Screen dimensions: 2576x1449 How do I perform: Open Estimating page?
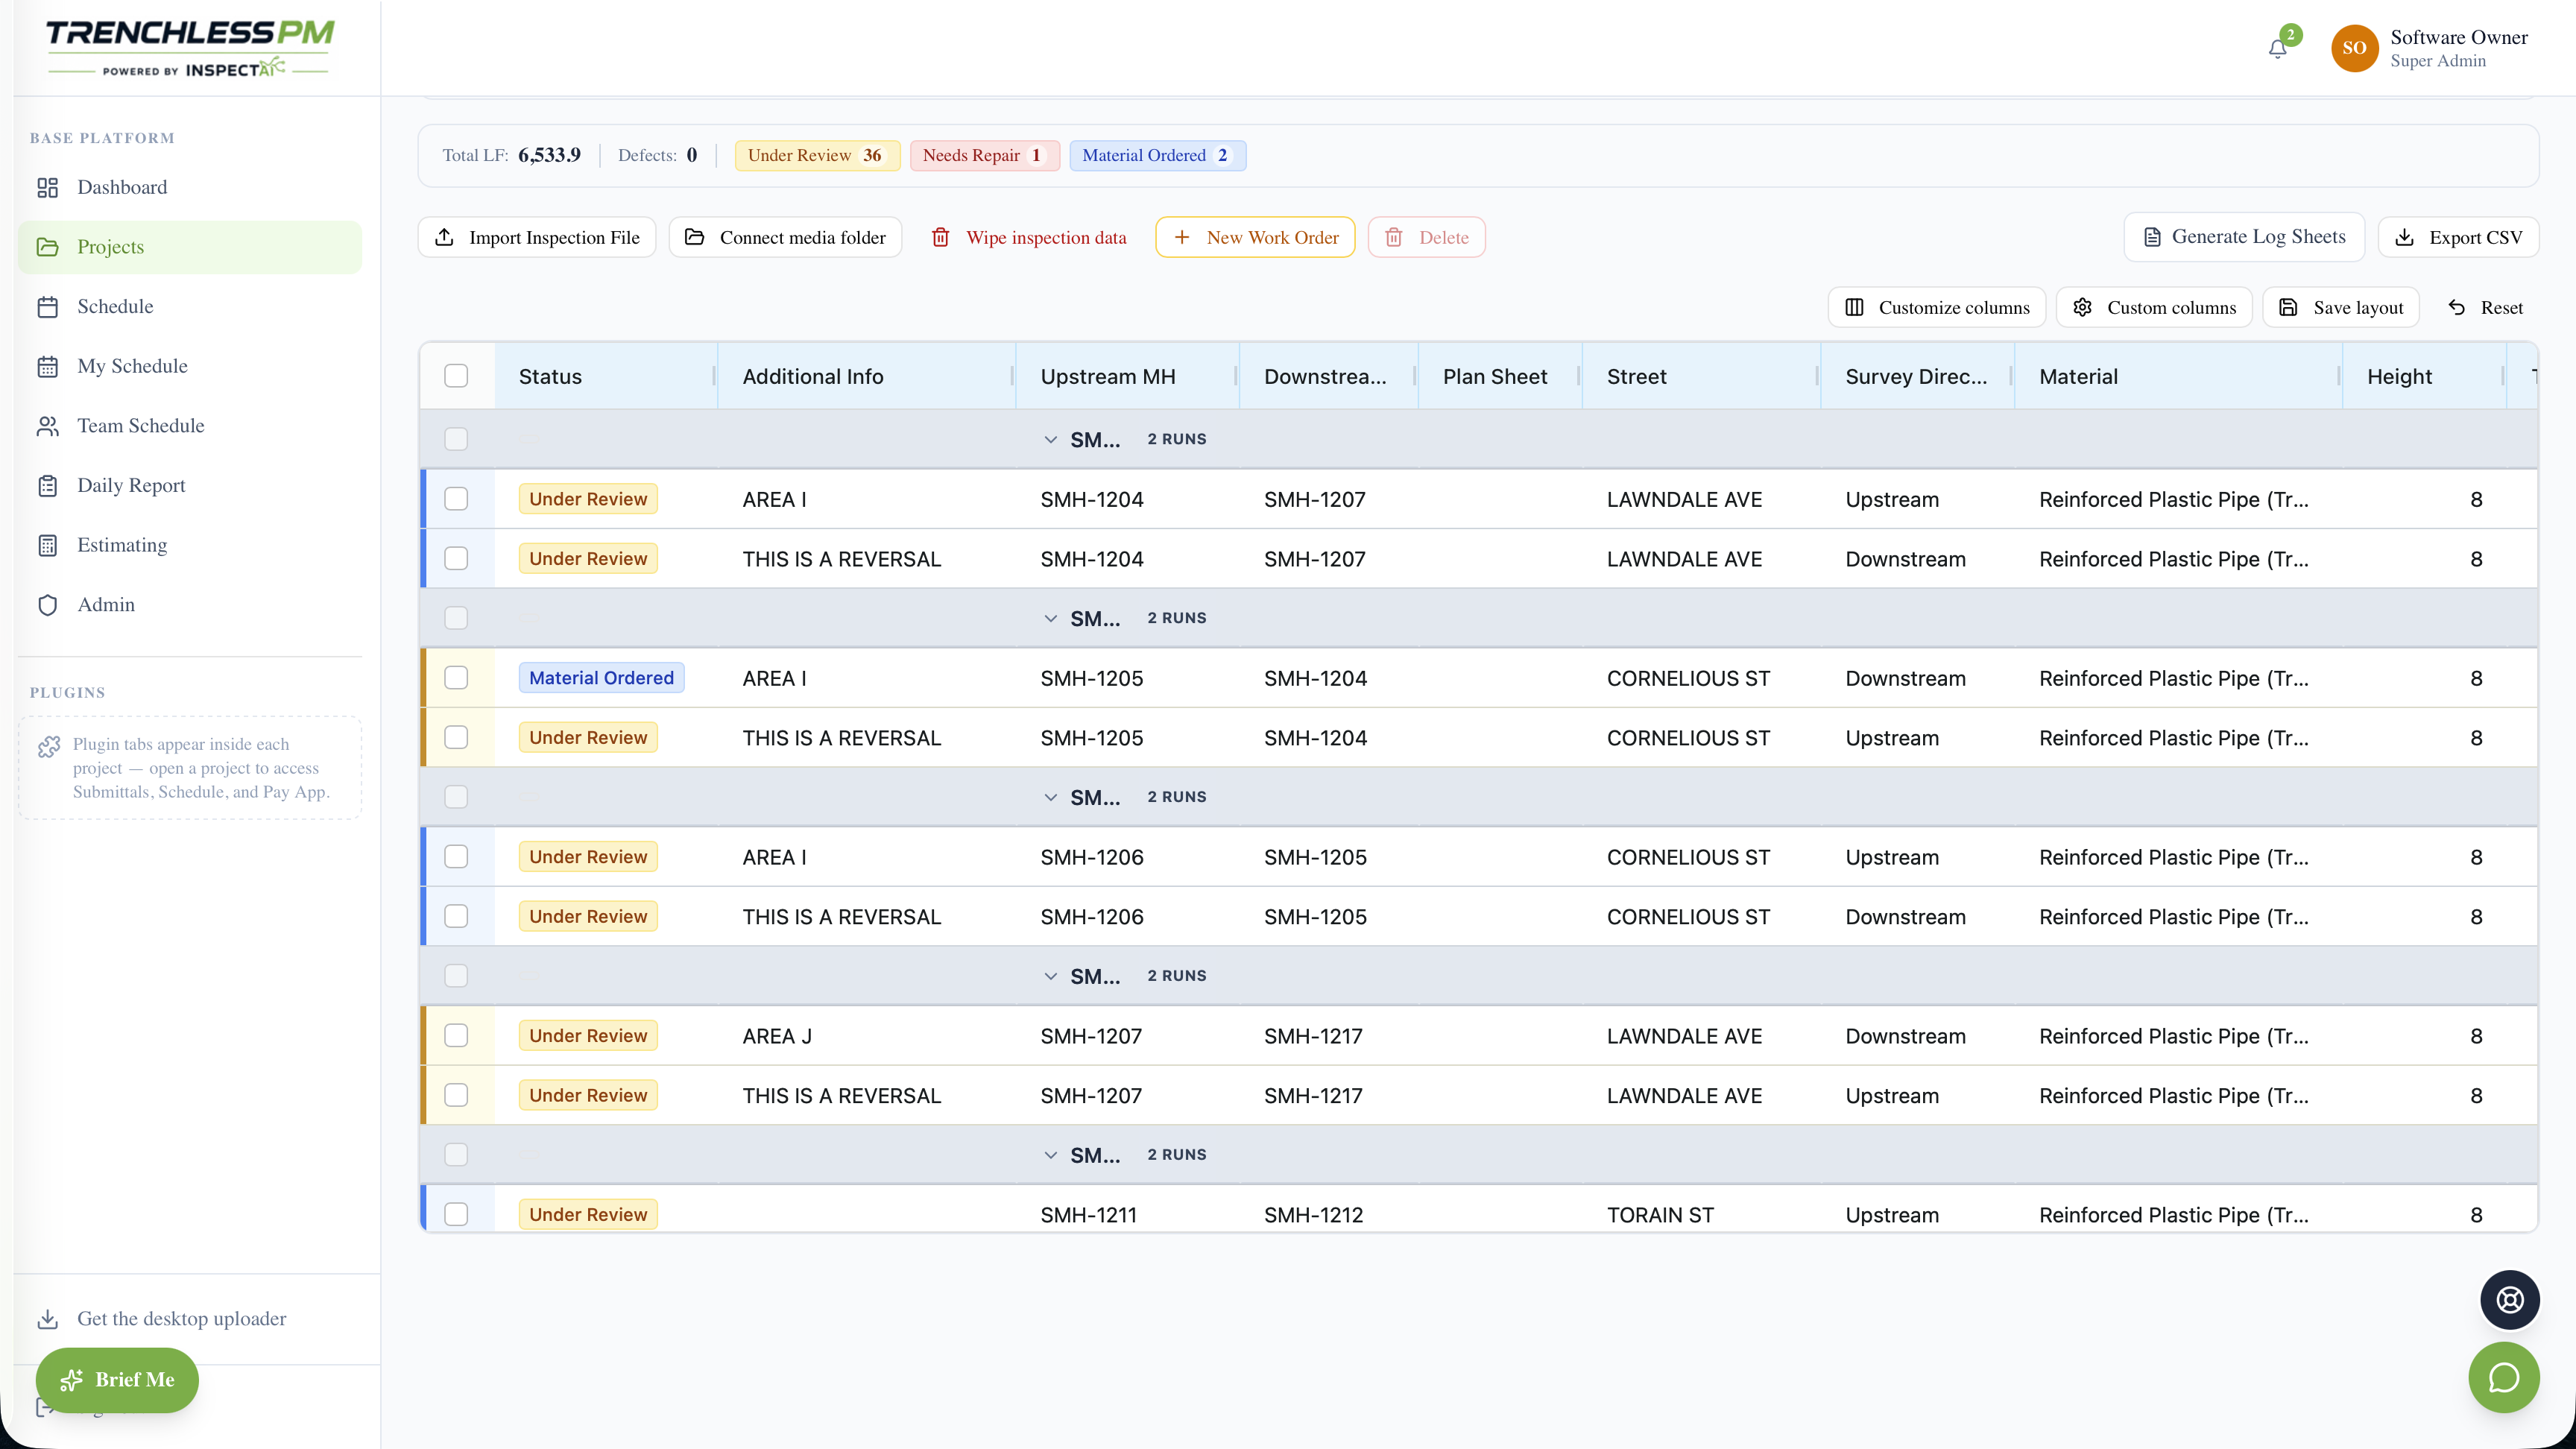click(190, 545)
